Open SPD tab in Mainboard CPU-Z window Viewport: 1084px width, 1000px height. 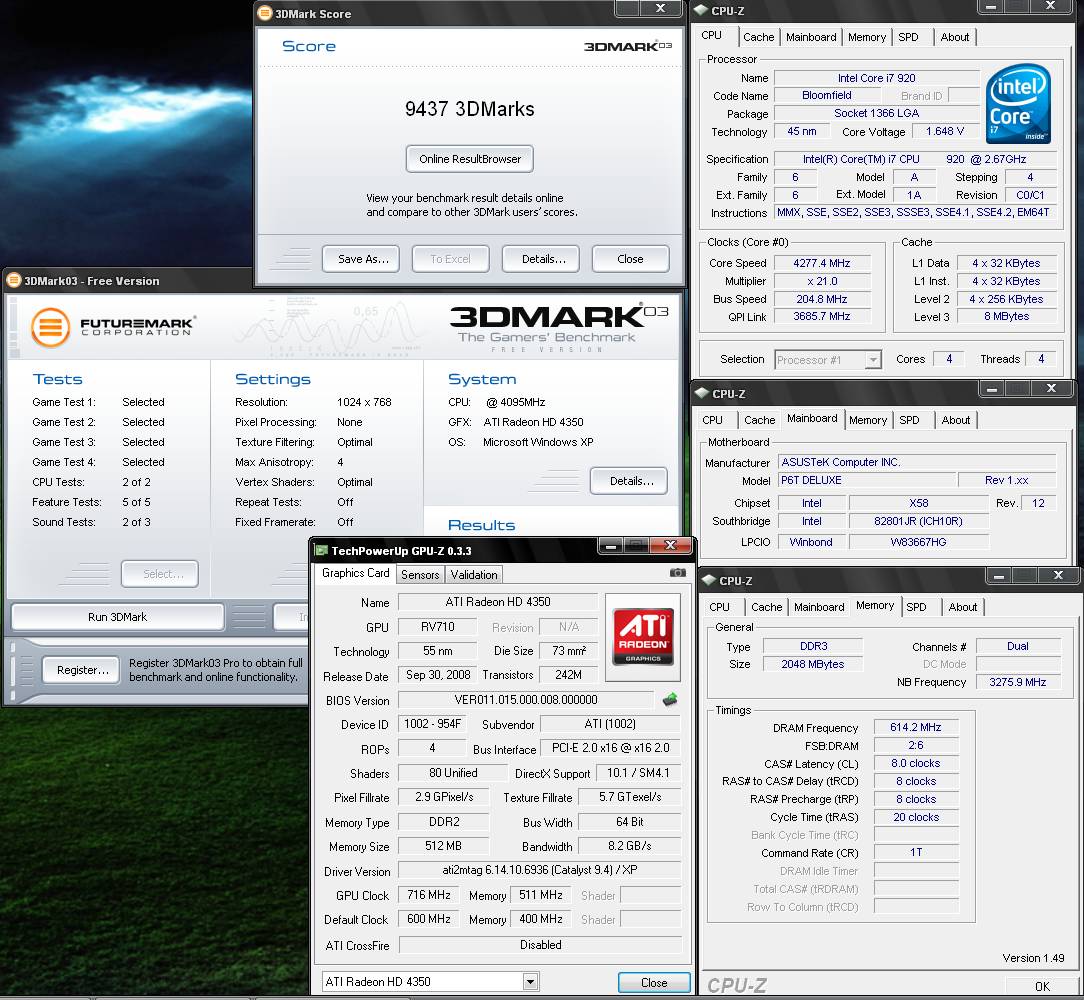(909, 420)
